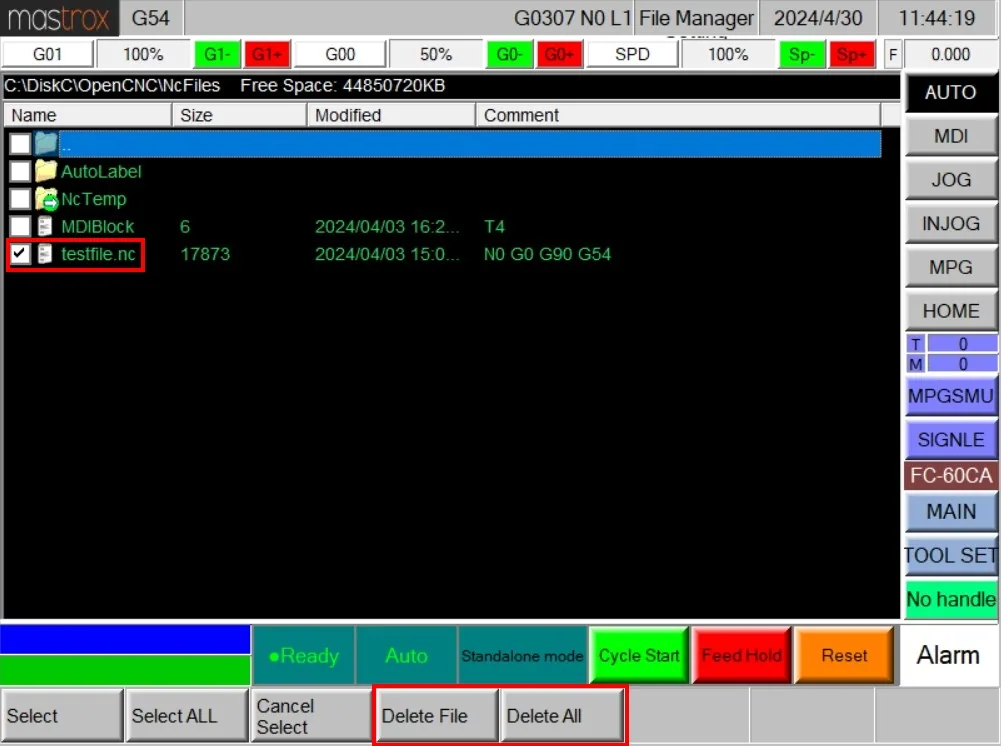Switch to AUTO mode
Viewport: 1001px width, 746px height.
[951, 93]
